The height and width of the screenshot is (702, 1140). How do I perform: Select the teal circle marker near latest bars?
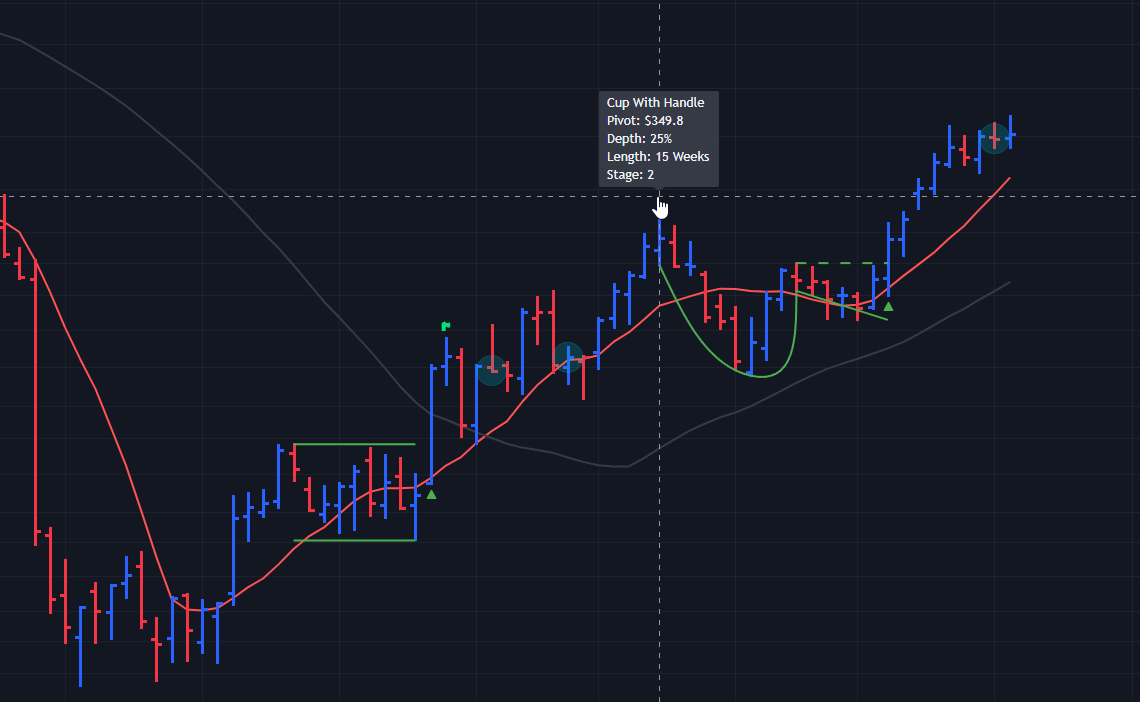[994, 137]
